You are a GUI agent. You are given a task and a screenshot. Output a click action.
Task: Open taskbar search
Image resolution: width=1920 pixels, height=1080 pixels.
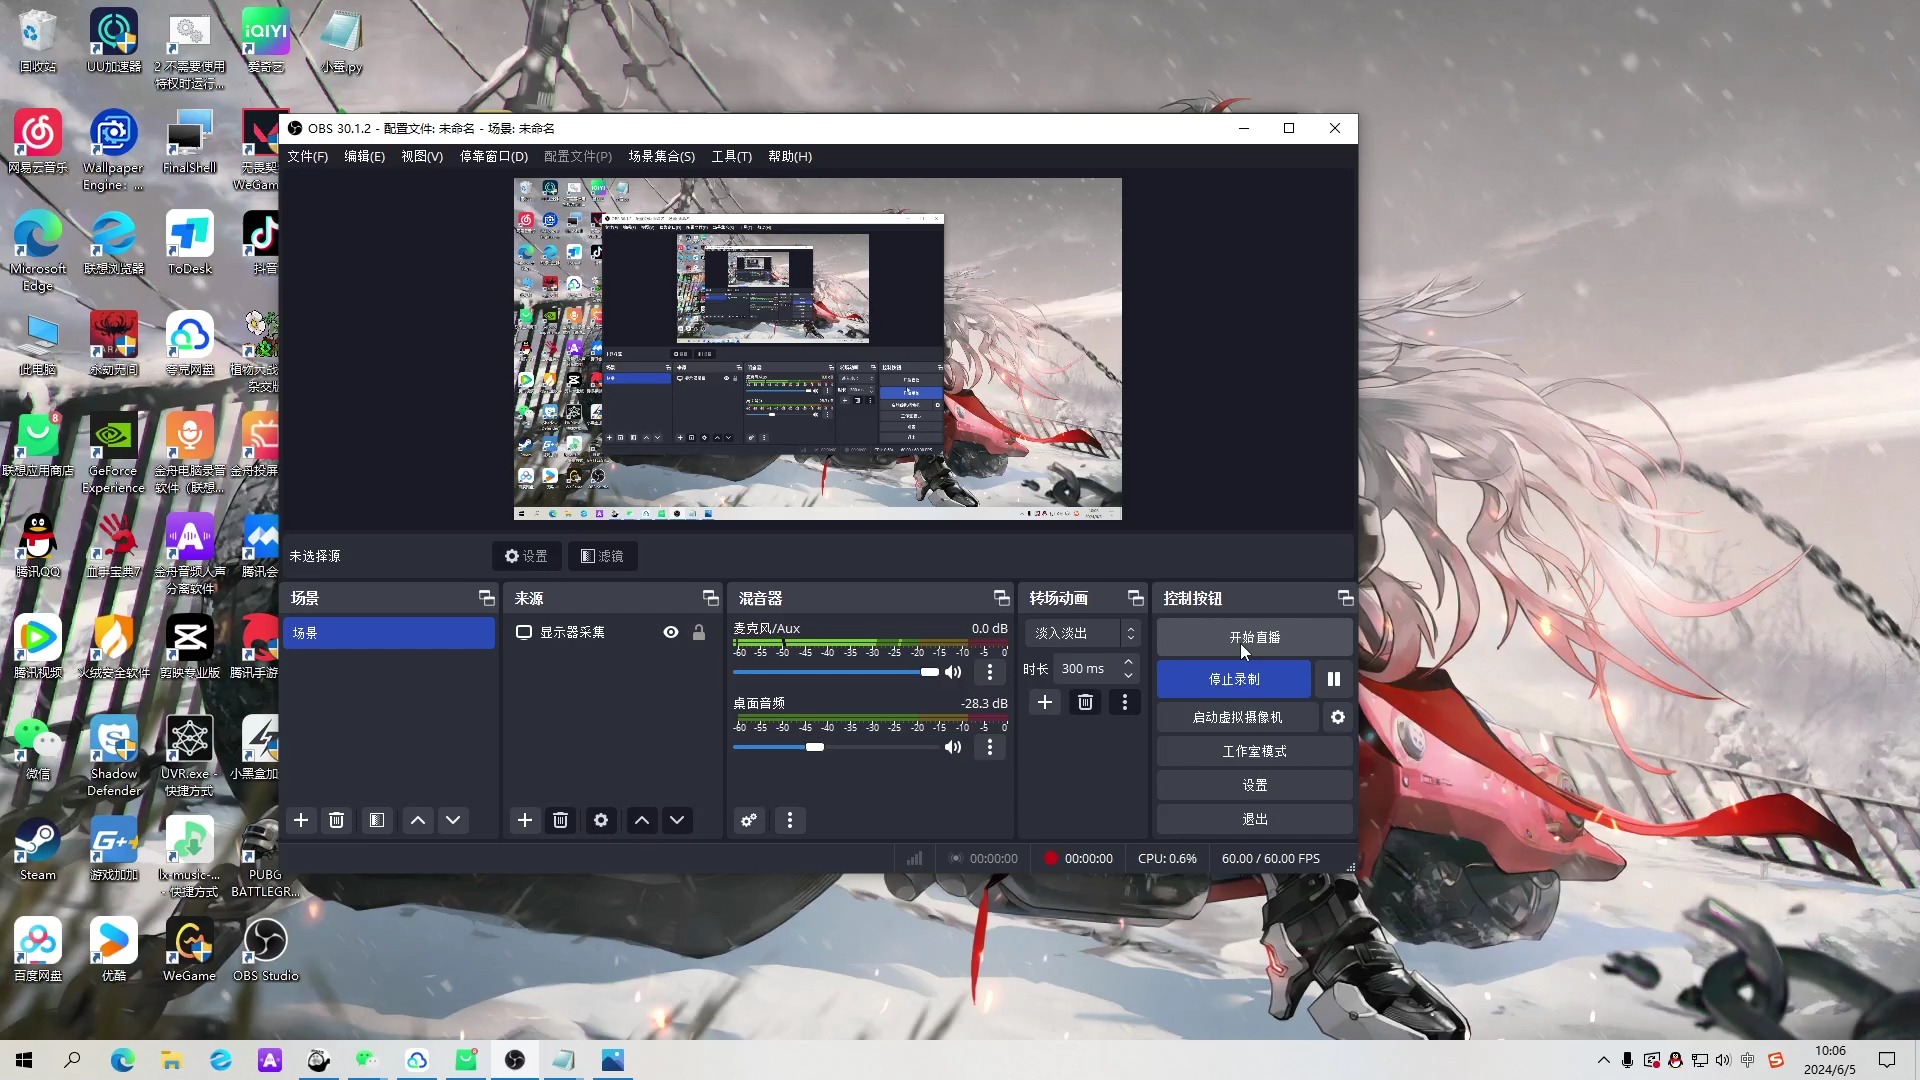click(x=72, y=1060)
